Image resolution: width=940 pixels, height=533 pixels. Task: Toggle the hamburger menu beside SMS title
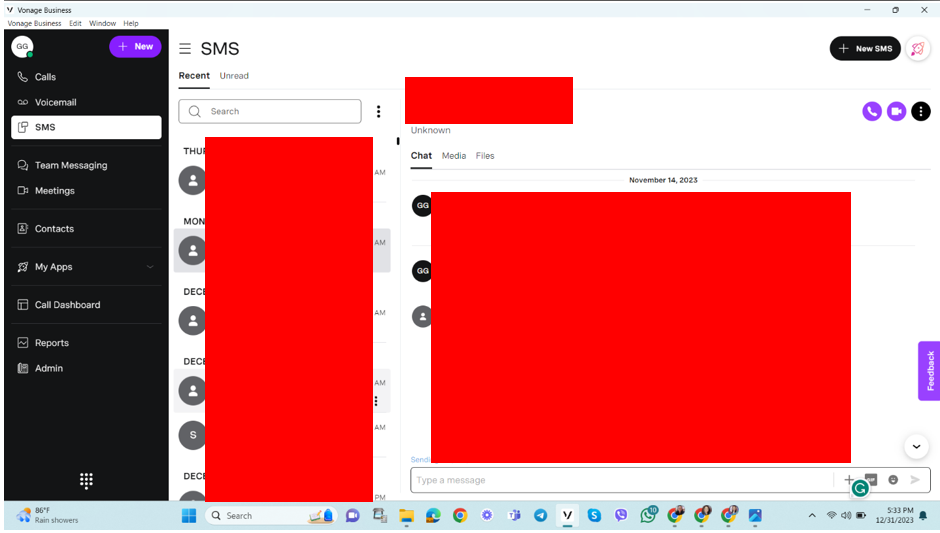tap(185, 49)
